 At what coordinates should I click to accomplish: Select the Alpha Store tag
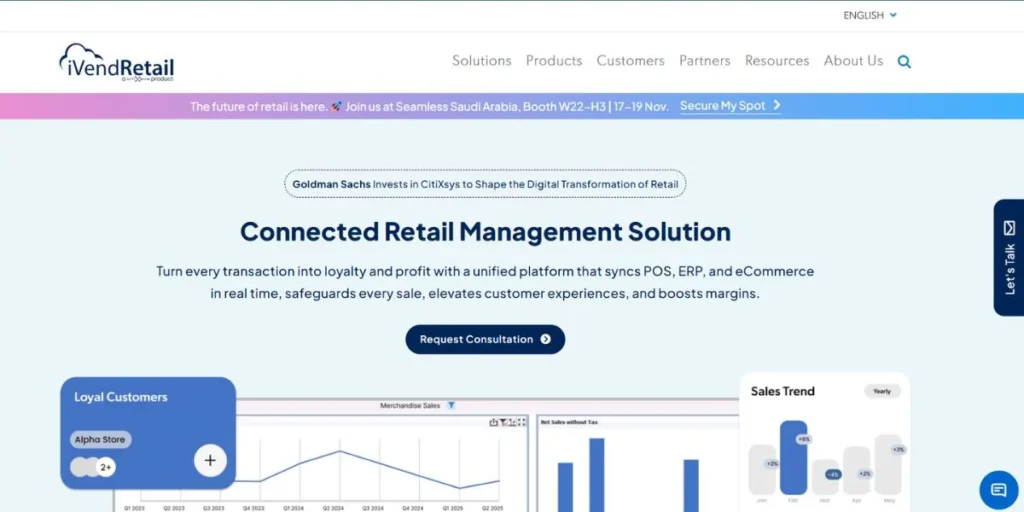point(100,440)
